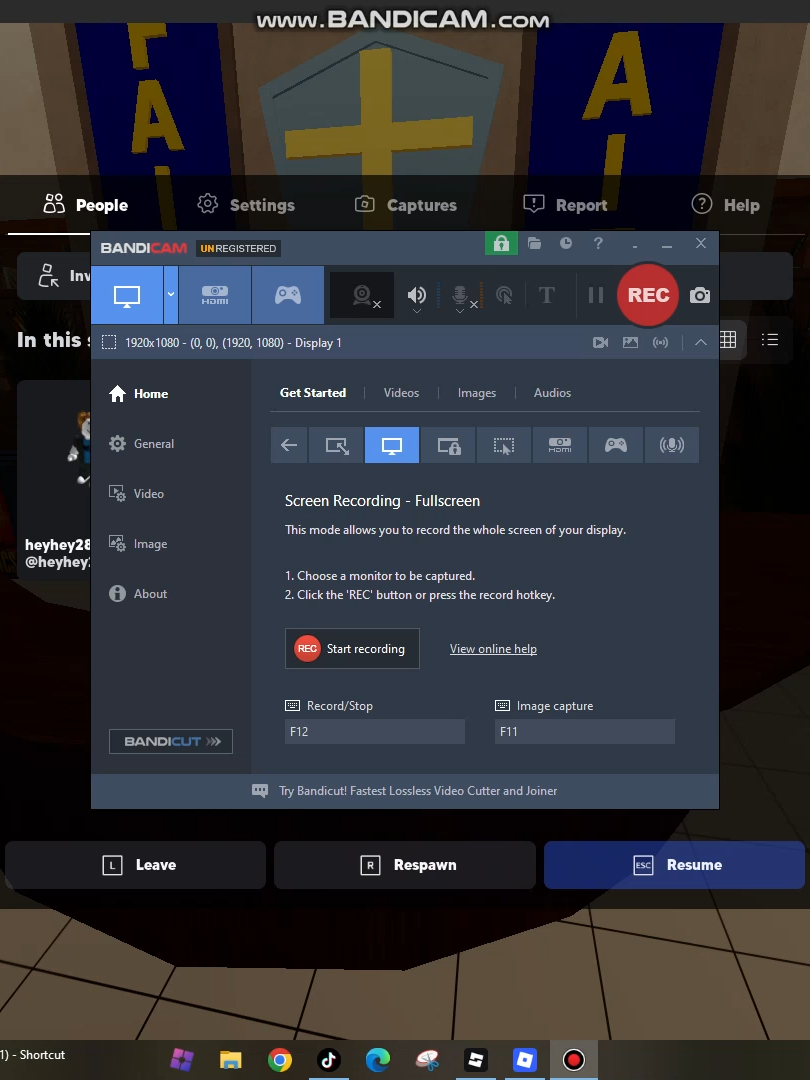The height and width of the screenshot is (1080, 810).
Task: Open the help question mark icon in Bandicam
Action: 598,243
